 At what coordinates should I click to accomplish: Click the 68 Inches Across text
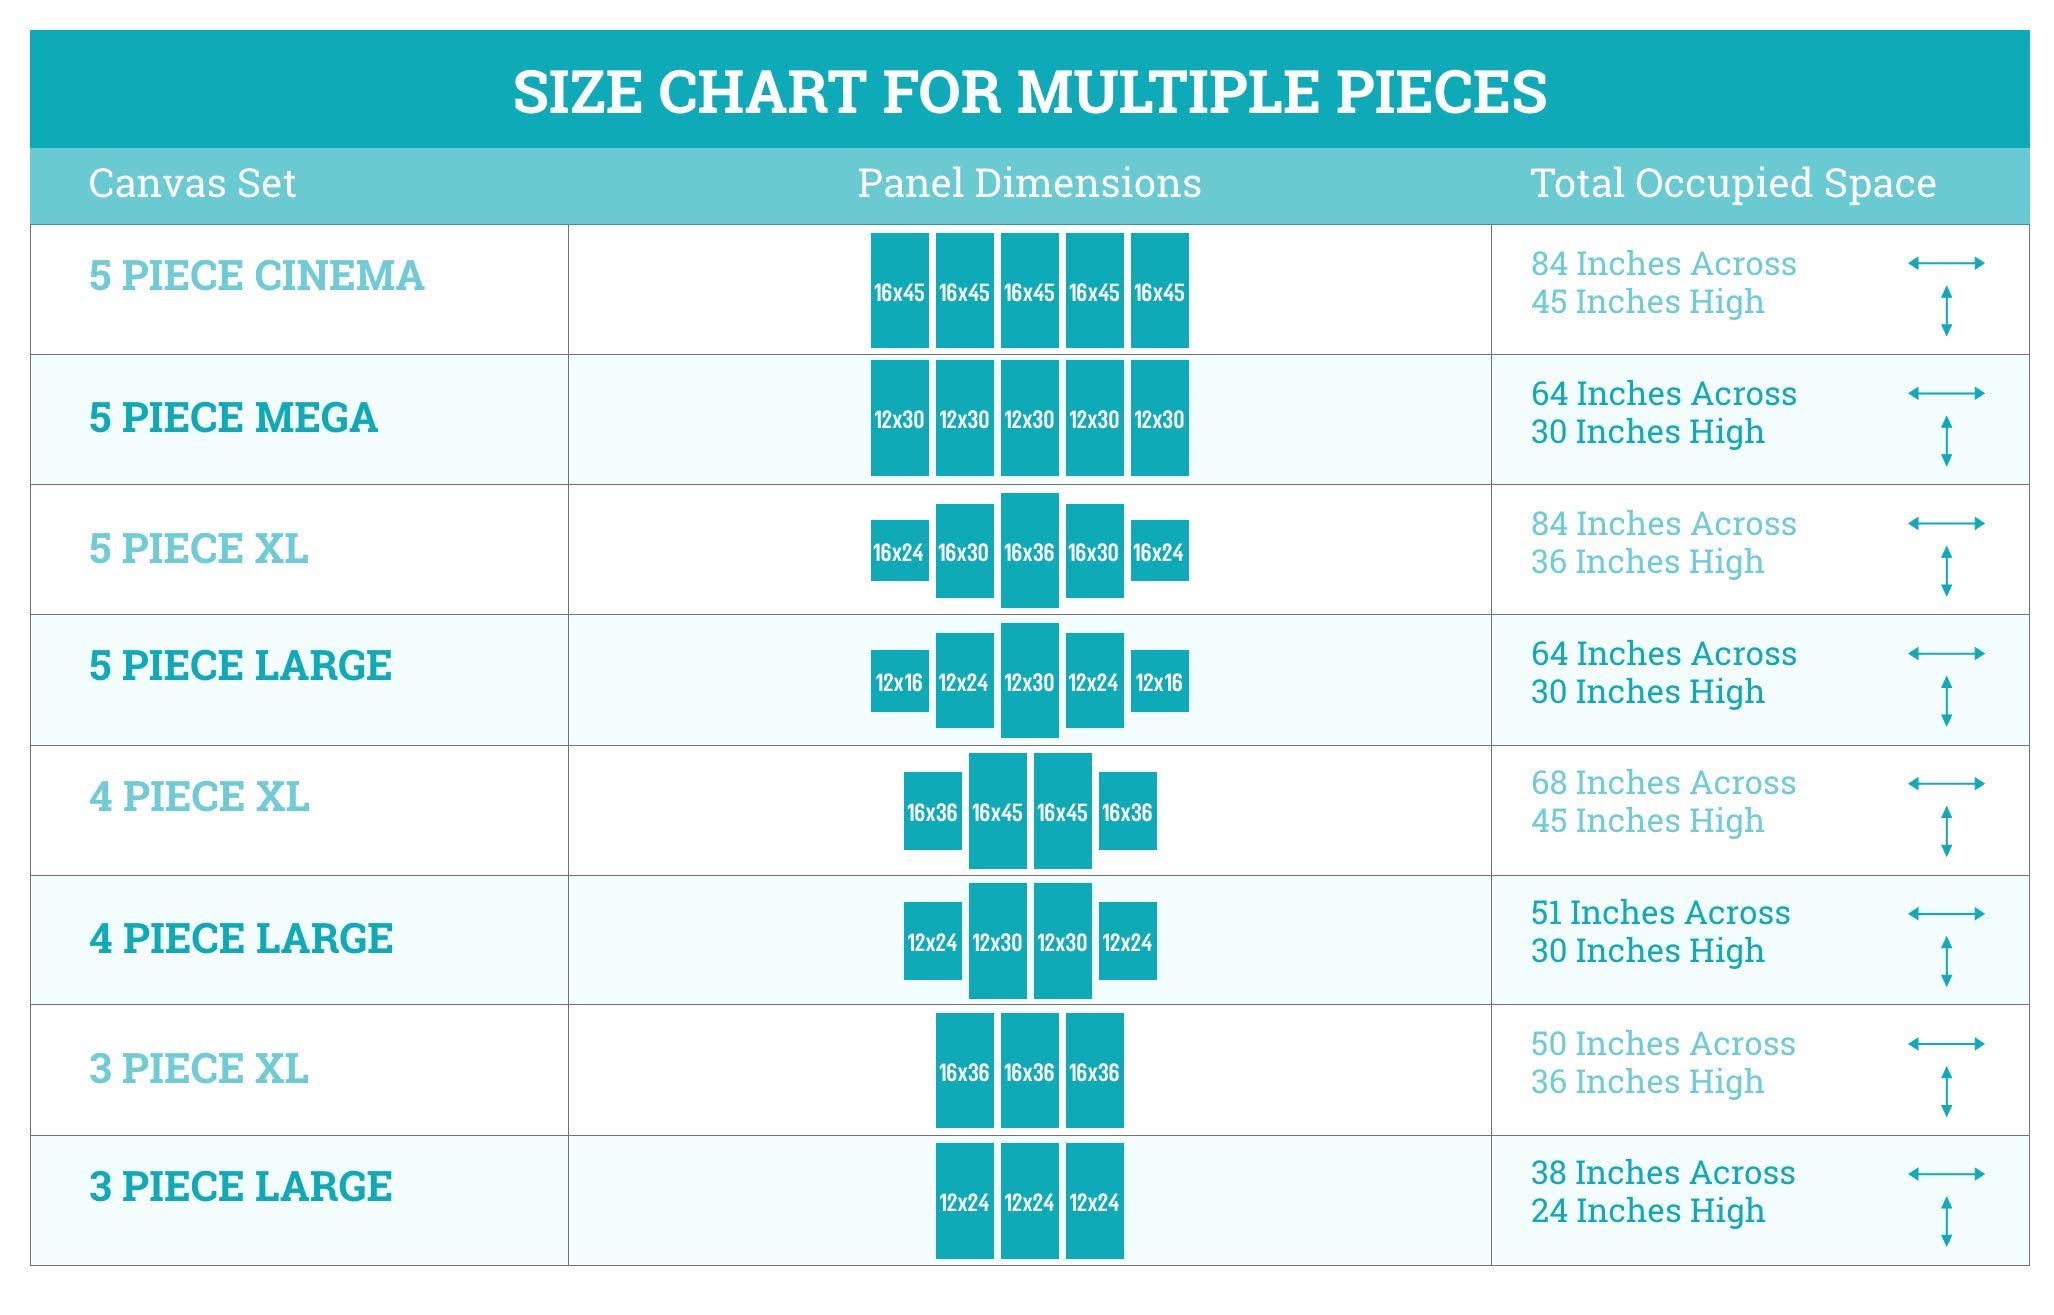(x=1663, y=783)
